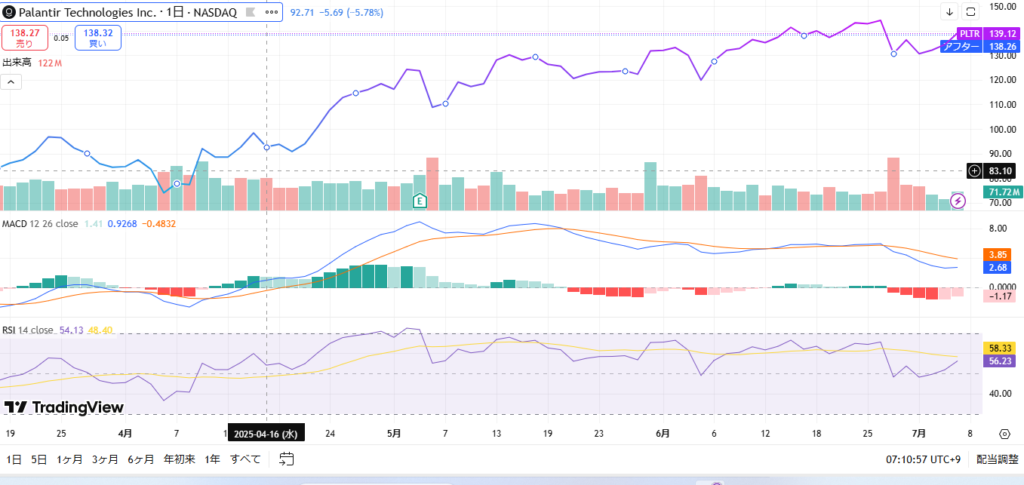Viewport: 1024px width, 485px height.
Task: Click the RSI 14 close legend
Action: [28, 330]
